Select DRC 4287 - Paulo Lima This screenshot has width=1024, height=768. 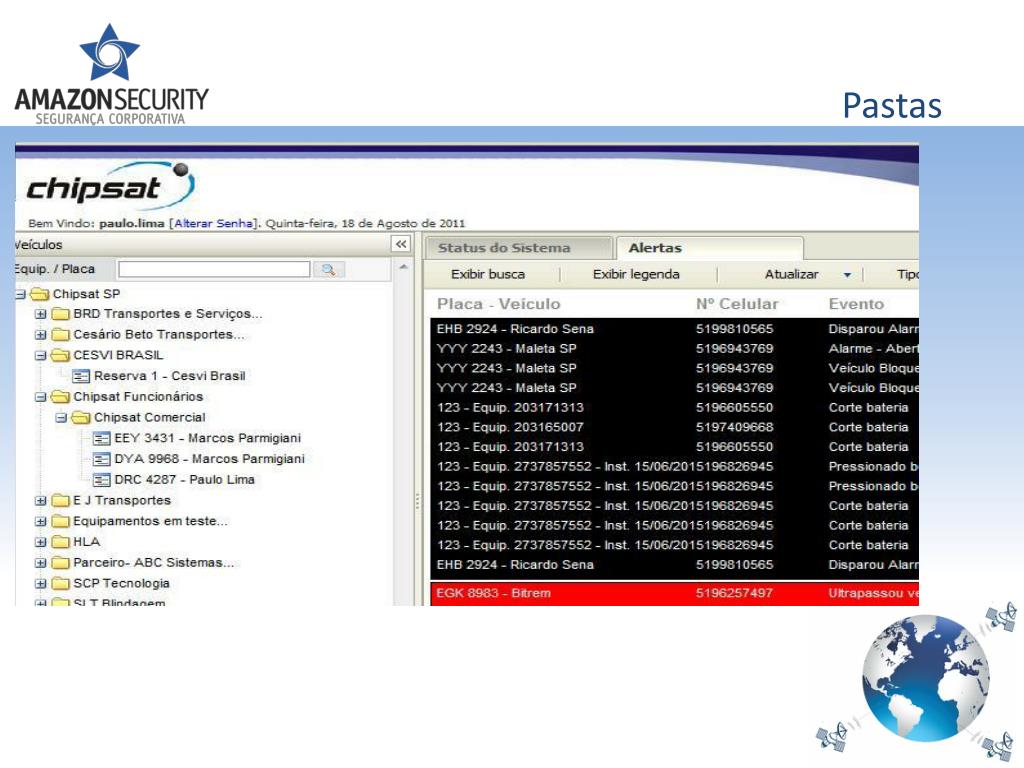point(184,480)
